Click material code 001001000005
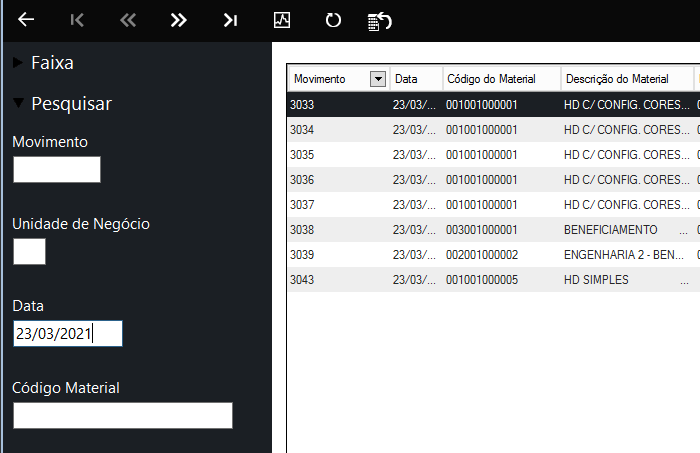The image size is (700, 453). coord(482,280)
